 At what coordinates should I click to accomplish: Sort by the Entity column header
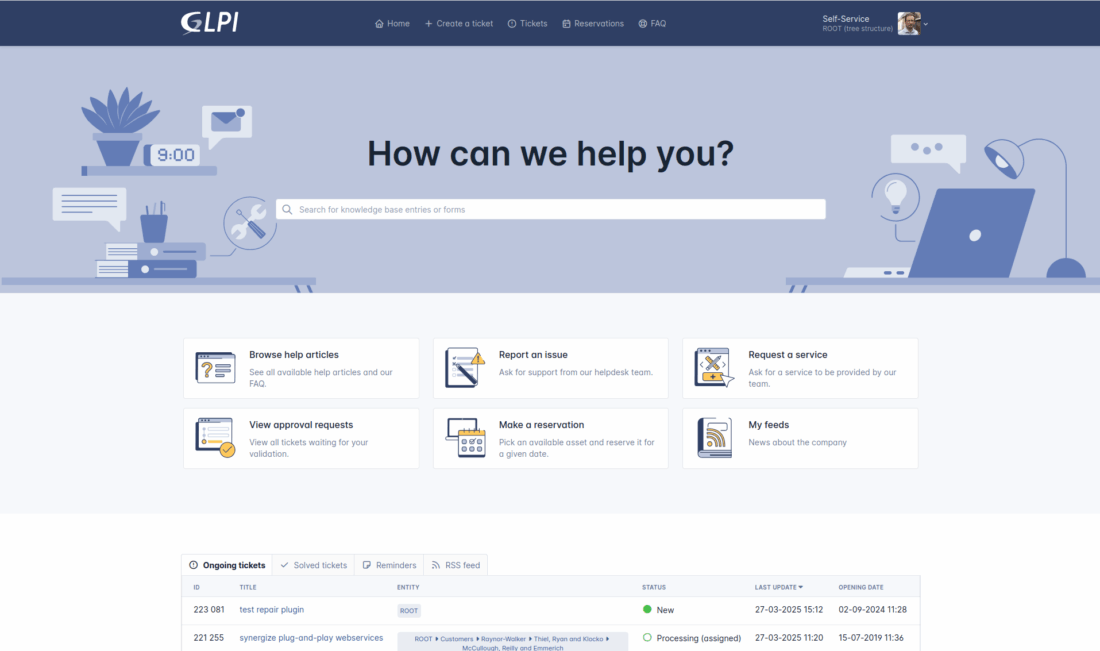pos(408,587)
